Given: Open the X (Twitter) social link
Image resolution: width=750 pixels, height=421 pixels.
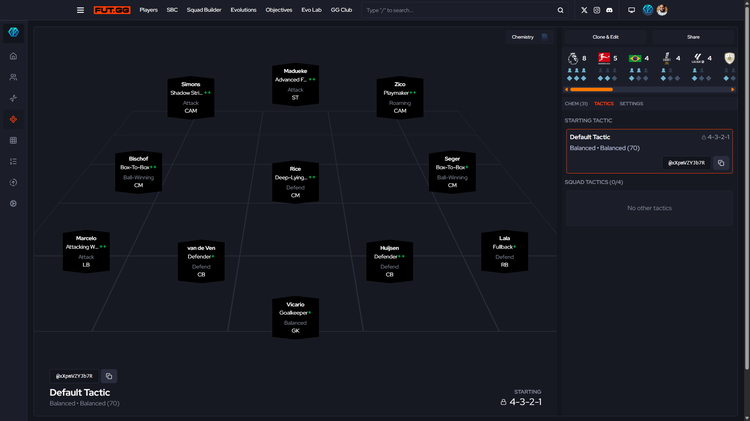Looking at the screenshot, I should click(584, 10).
